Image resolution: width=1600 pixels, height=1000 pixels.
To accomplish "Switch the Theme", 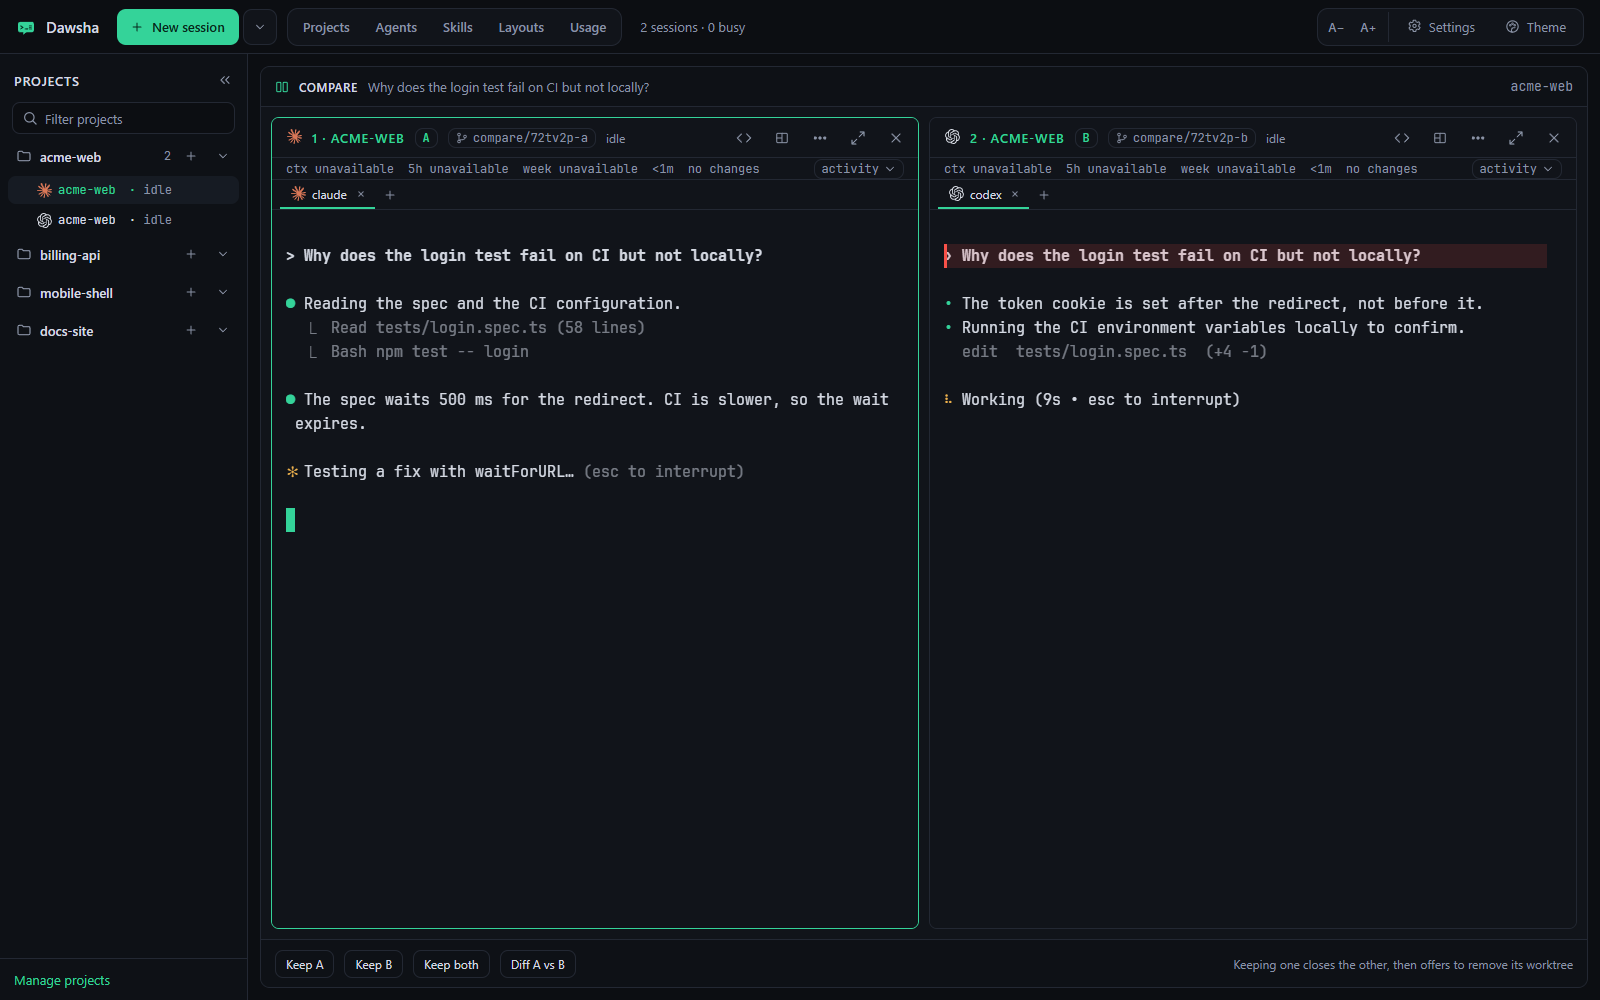I will (1536, 27).
